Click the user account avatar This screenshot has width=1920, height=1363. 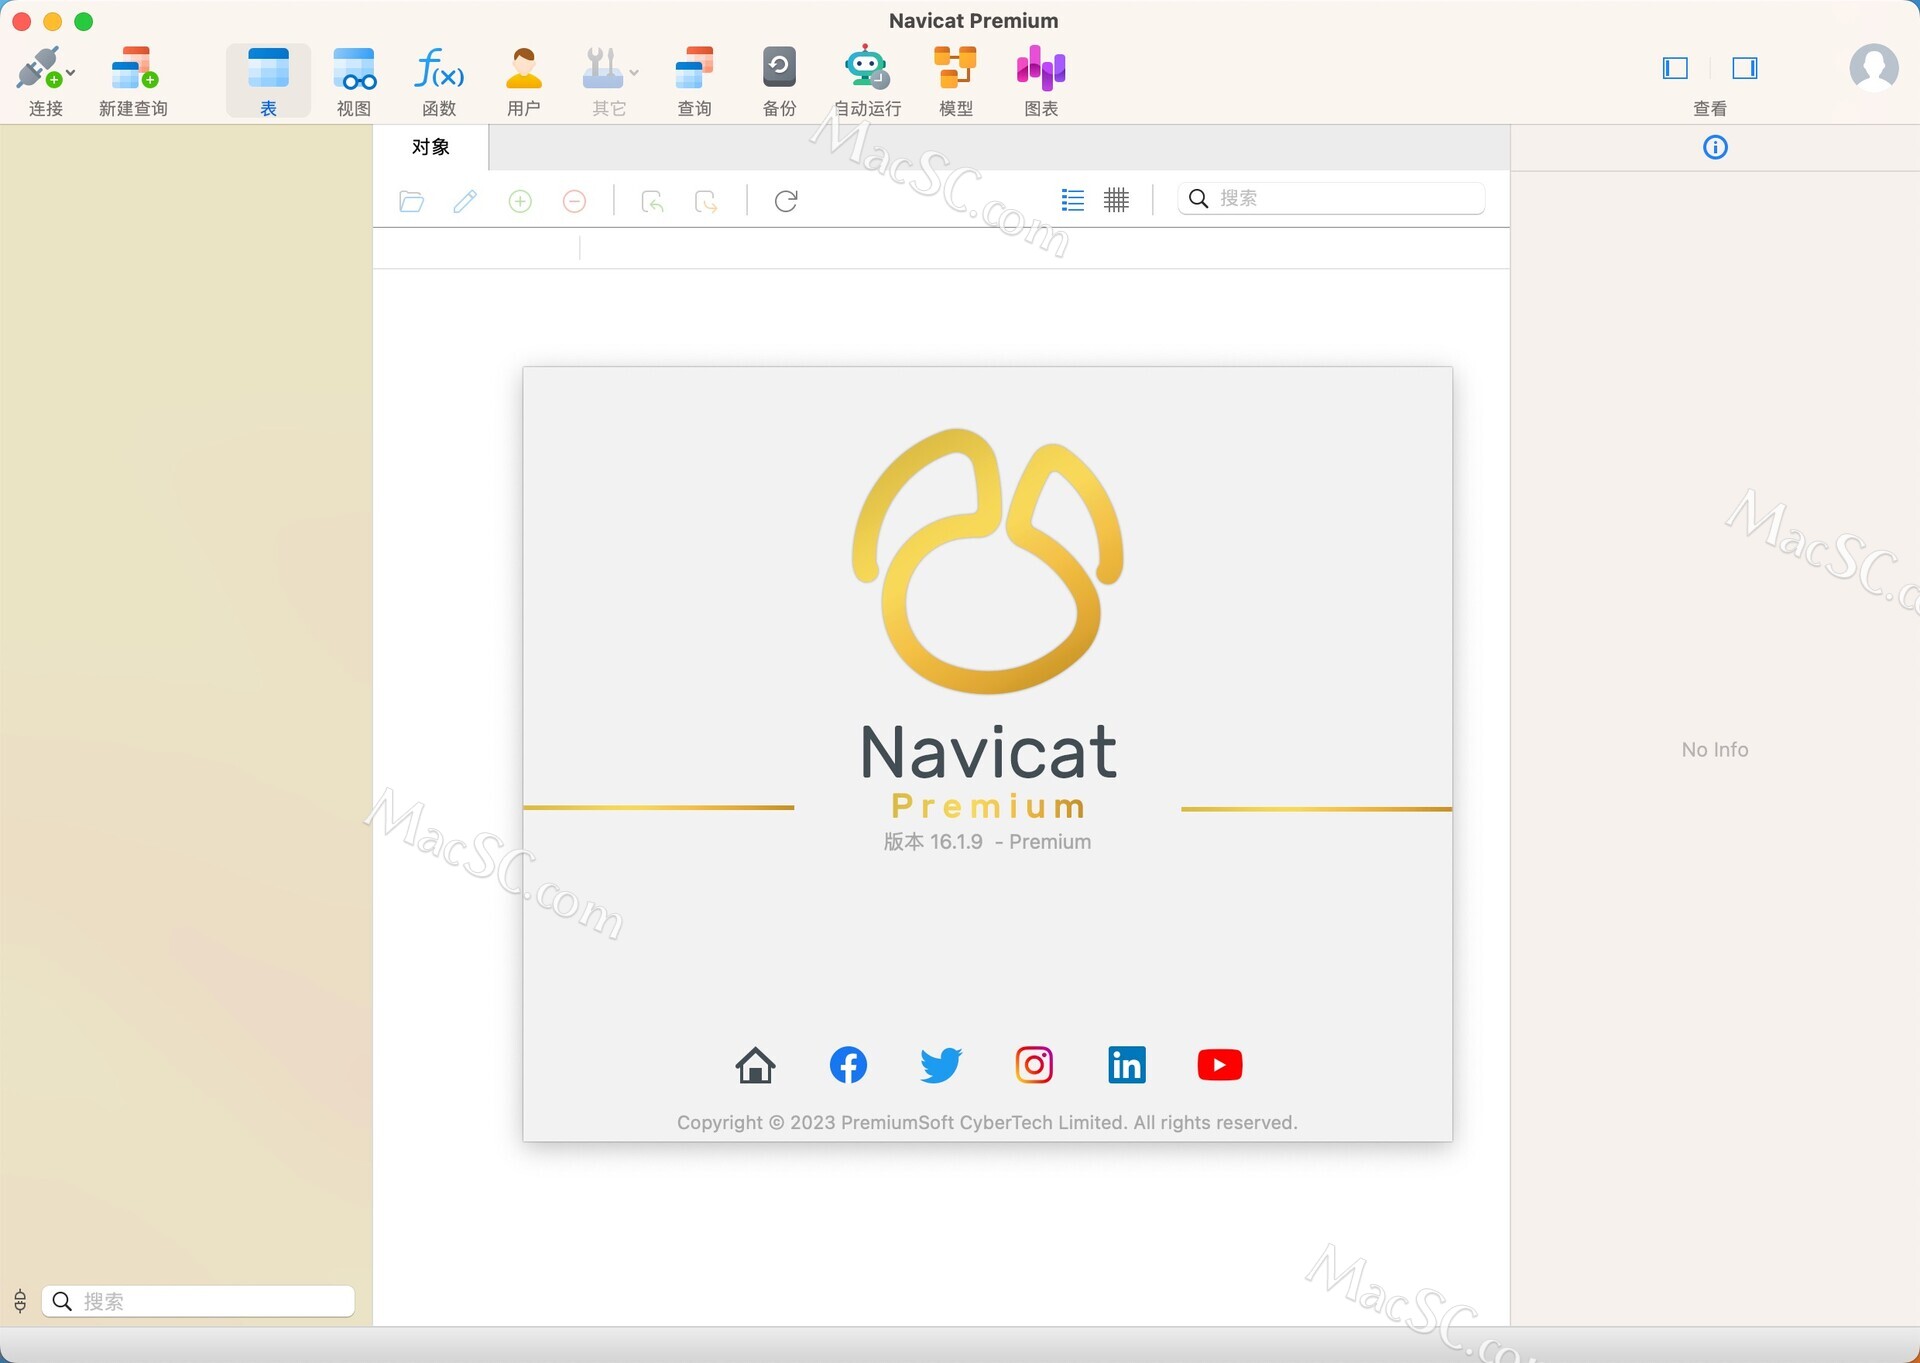(x=1873, y=68)
